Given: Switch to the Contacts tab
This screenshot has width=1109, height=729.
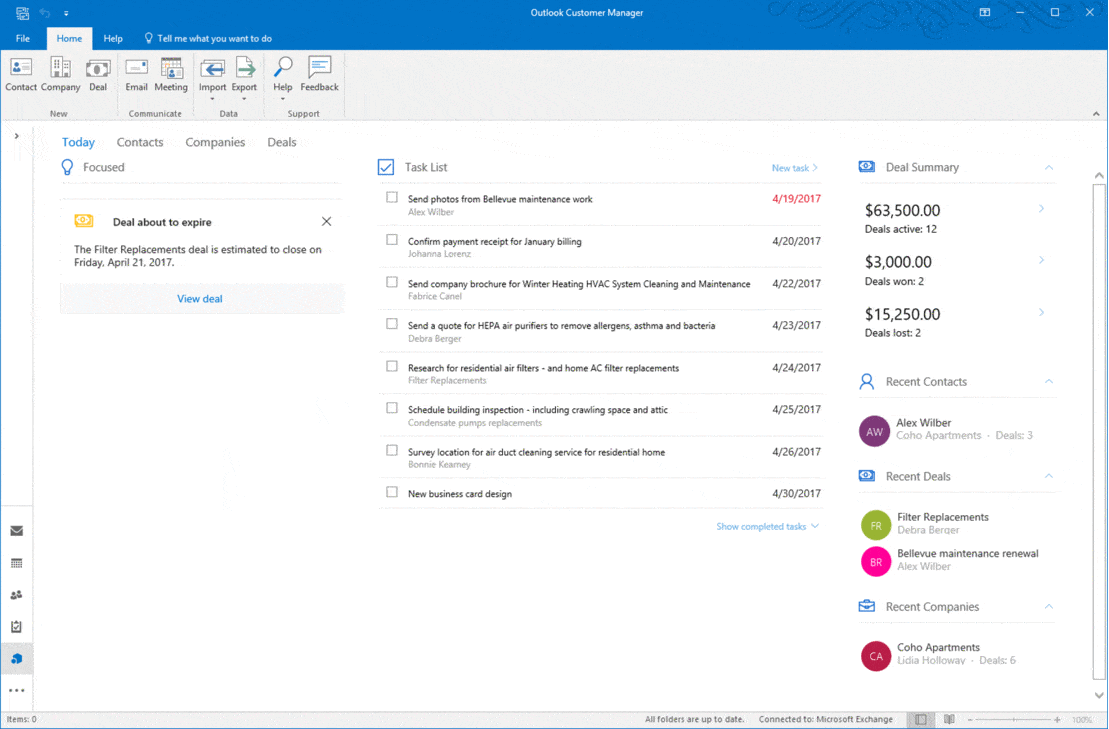Looking at the screenshot, I should tap(140, 142).
